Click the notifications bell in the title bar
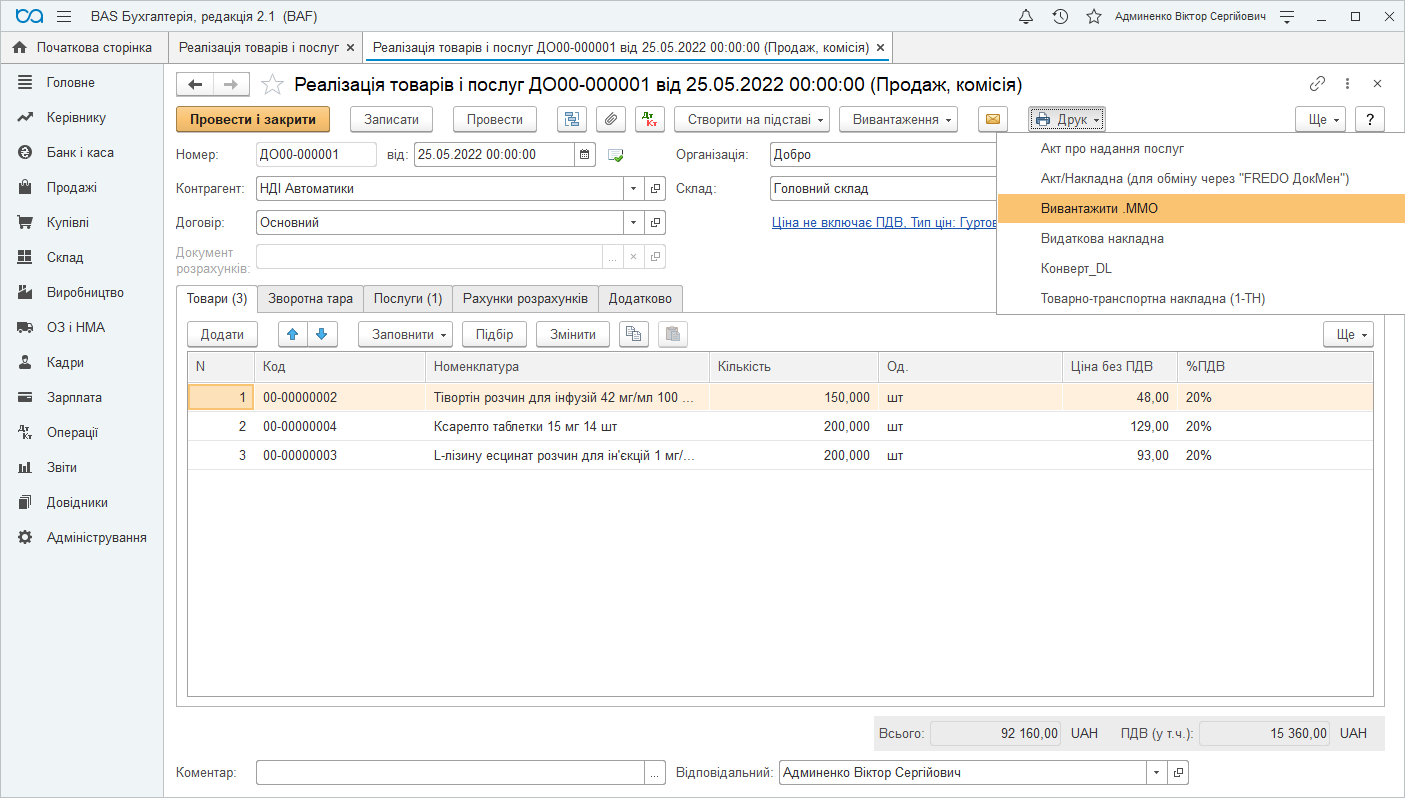The image size is (1408, 801). tap(1026, 16)
